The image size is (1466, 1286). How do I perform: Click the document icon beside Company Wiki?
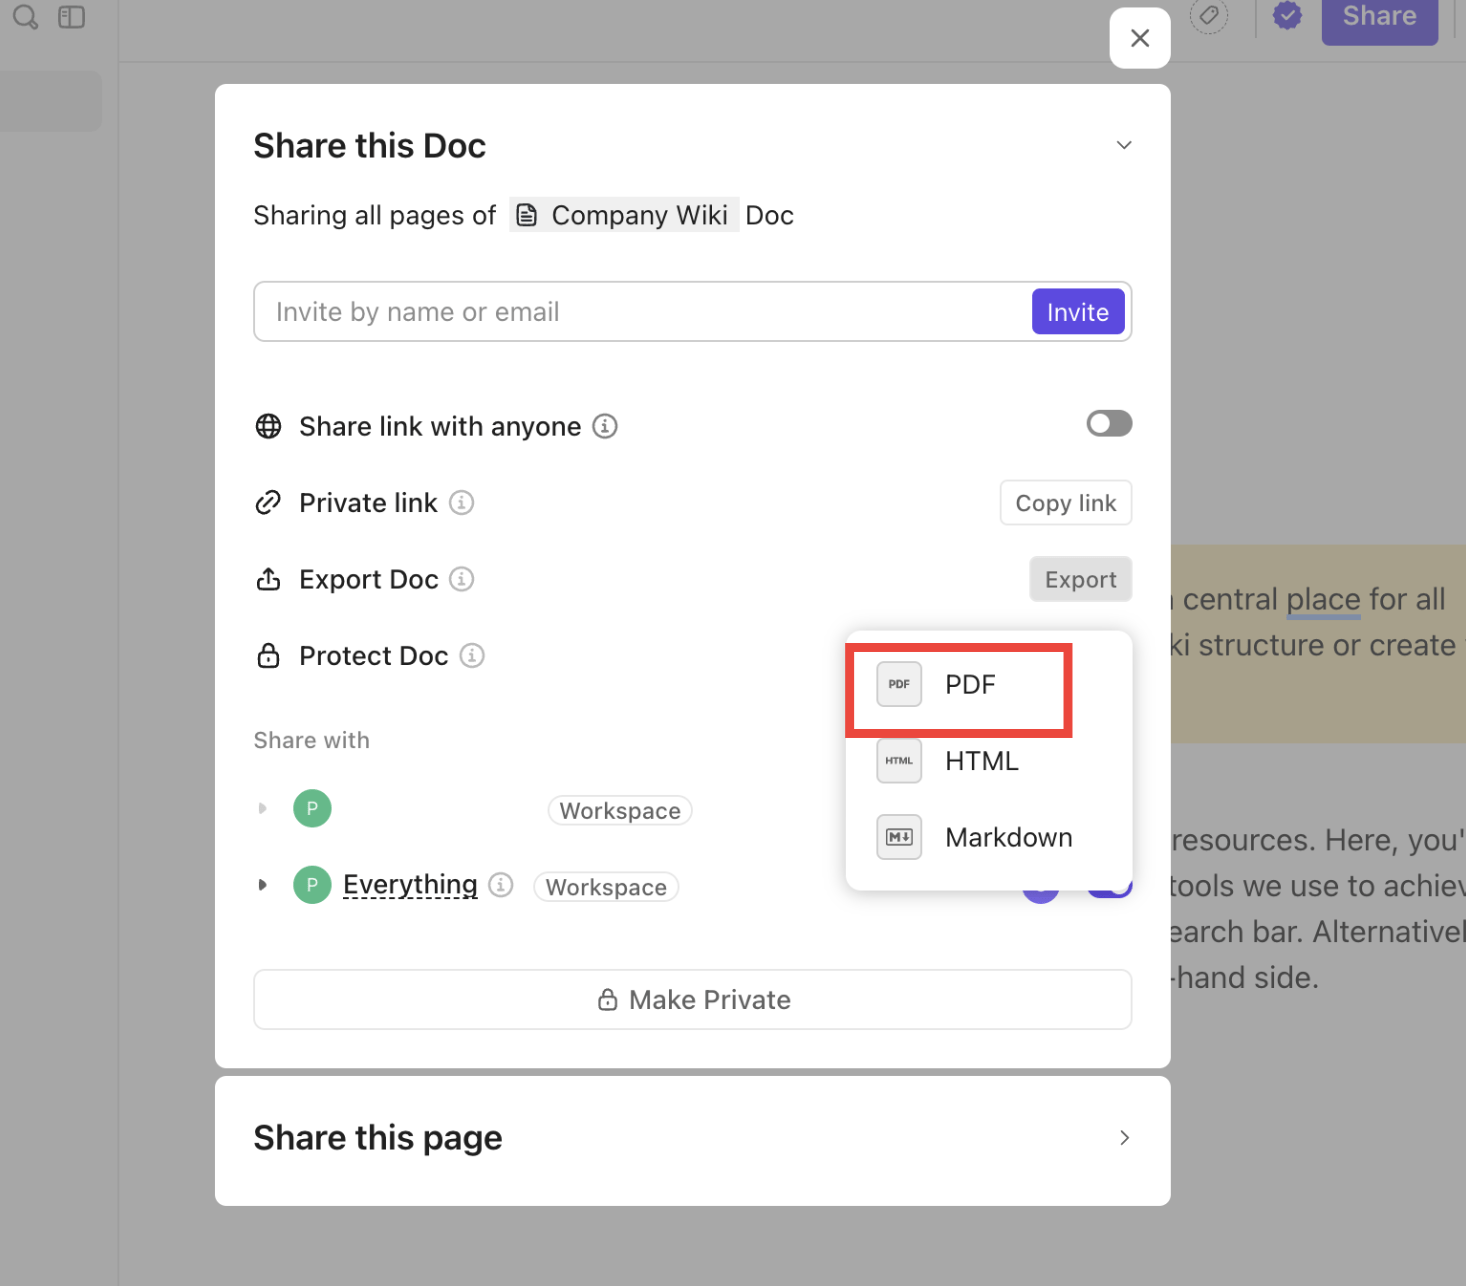pyautogui.click(x=527, y=214)
